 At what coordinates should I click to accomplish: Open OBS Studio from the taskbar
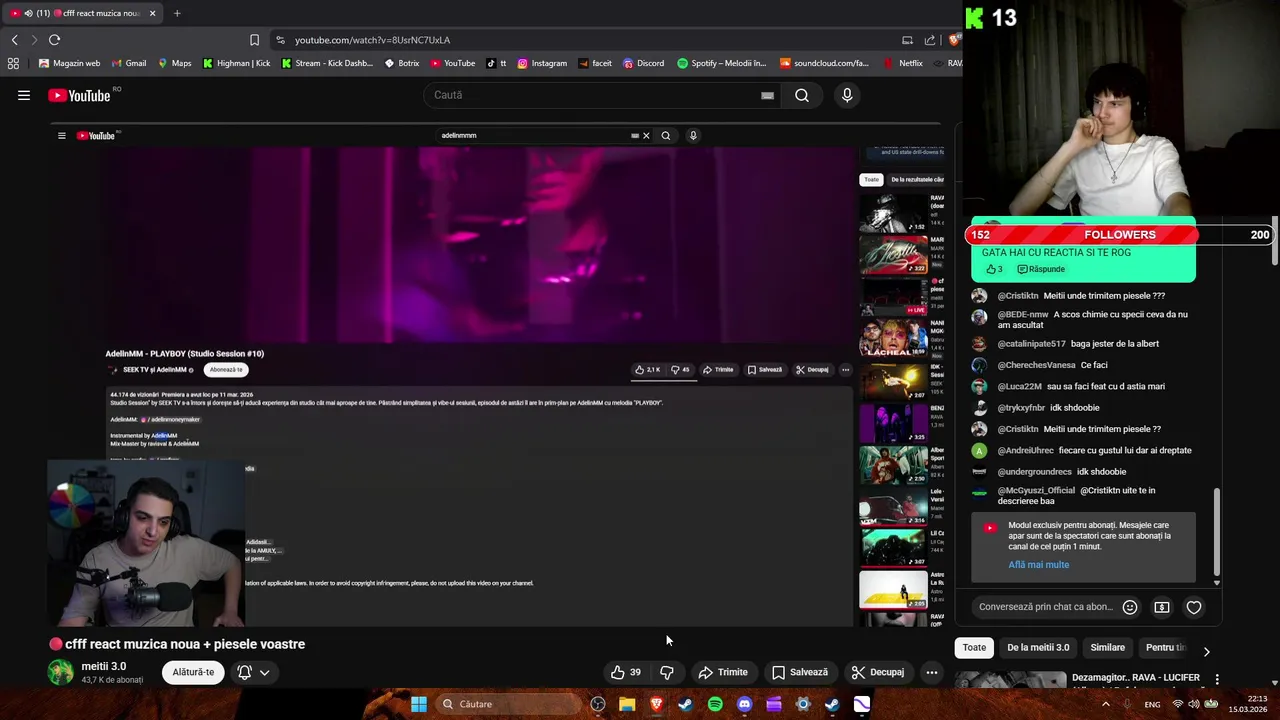598,704
